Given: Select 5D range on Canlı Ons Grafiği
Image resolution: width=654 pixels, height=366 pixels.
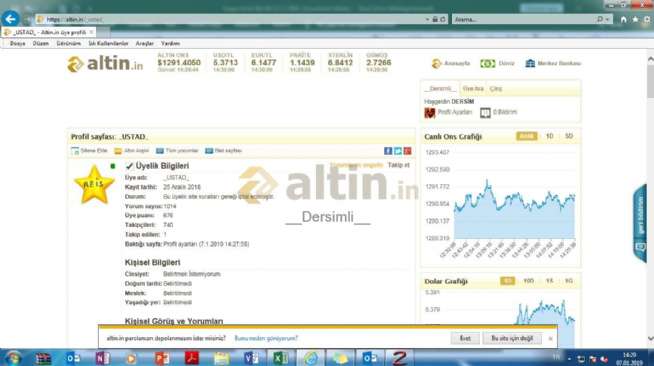Looking at the screenshot, I should click(569, 136).
